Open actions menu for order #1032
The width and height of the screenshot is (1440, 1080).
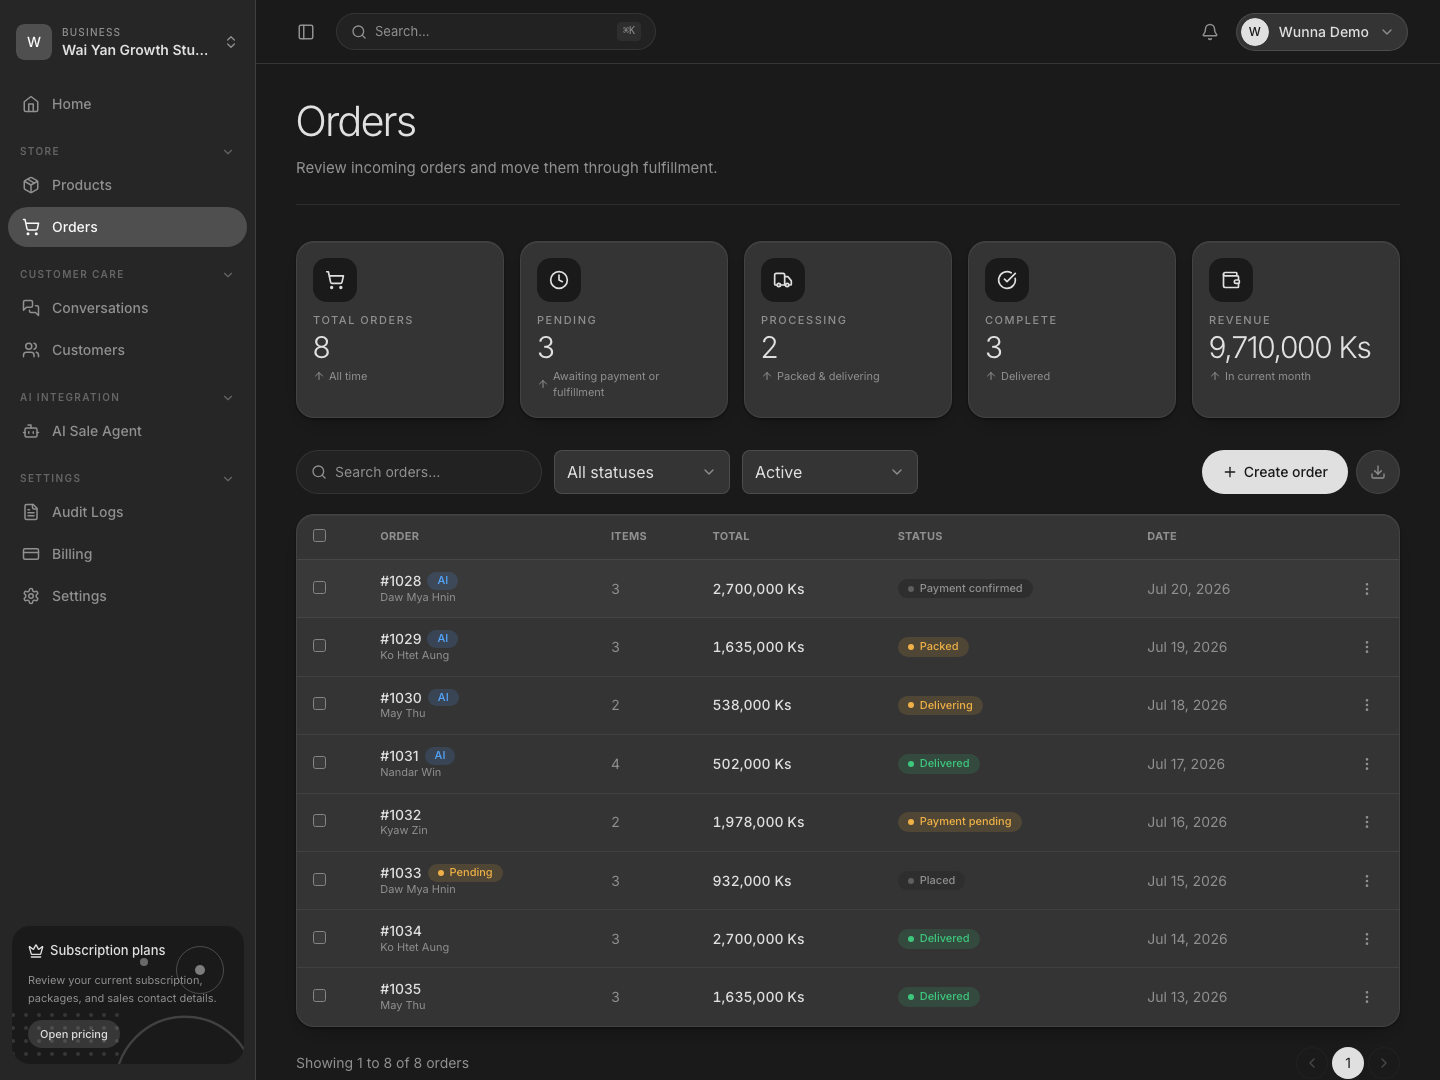pos(1367,822)
